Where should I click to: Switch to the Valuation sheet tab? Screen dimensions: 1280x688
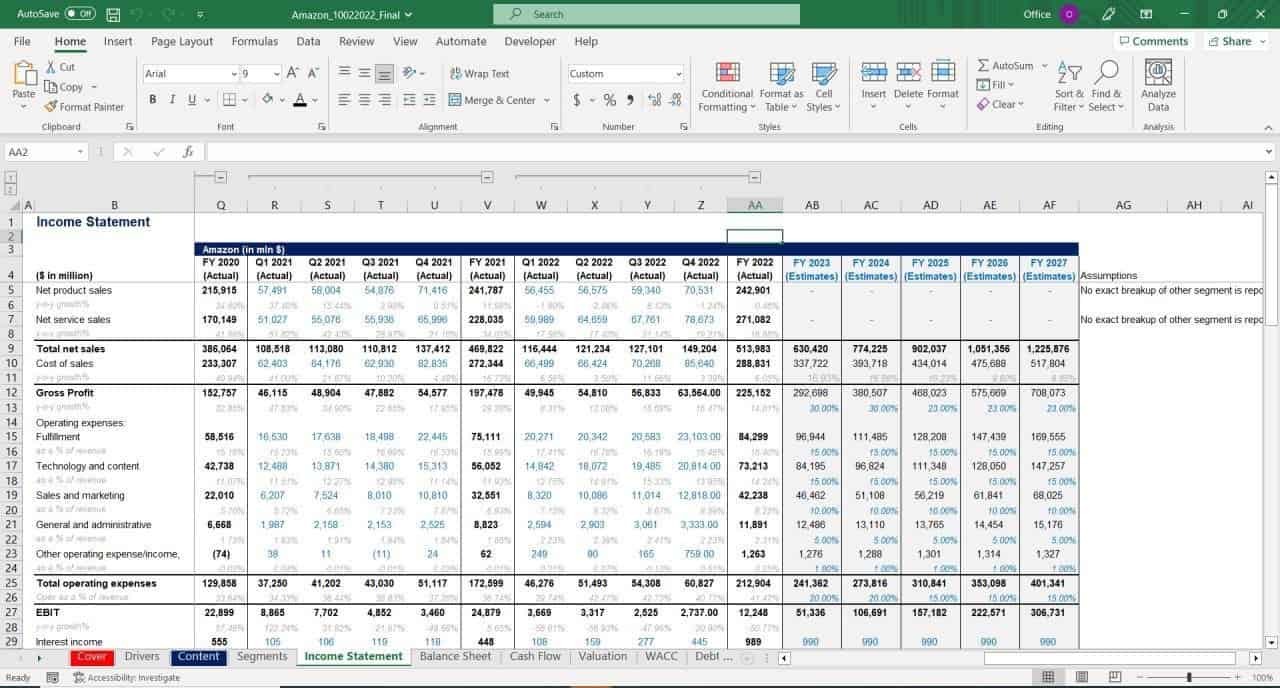click(x=602, y=657)
